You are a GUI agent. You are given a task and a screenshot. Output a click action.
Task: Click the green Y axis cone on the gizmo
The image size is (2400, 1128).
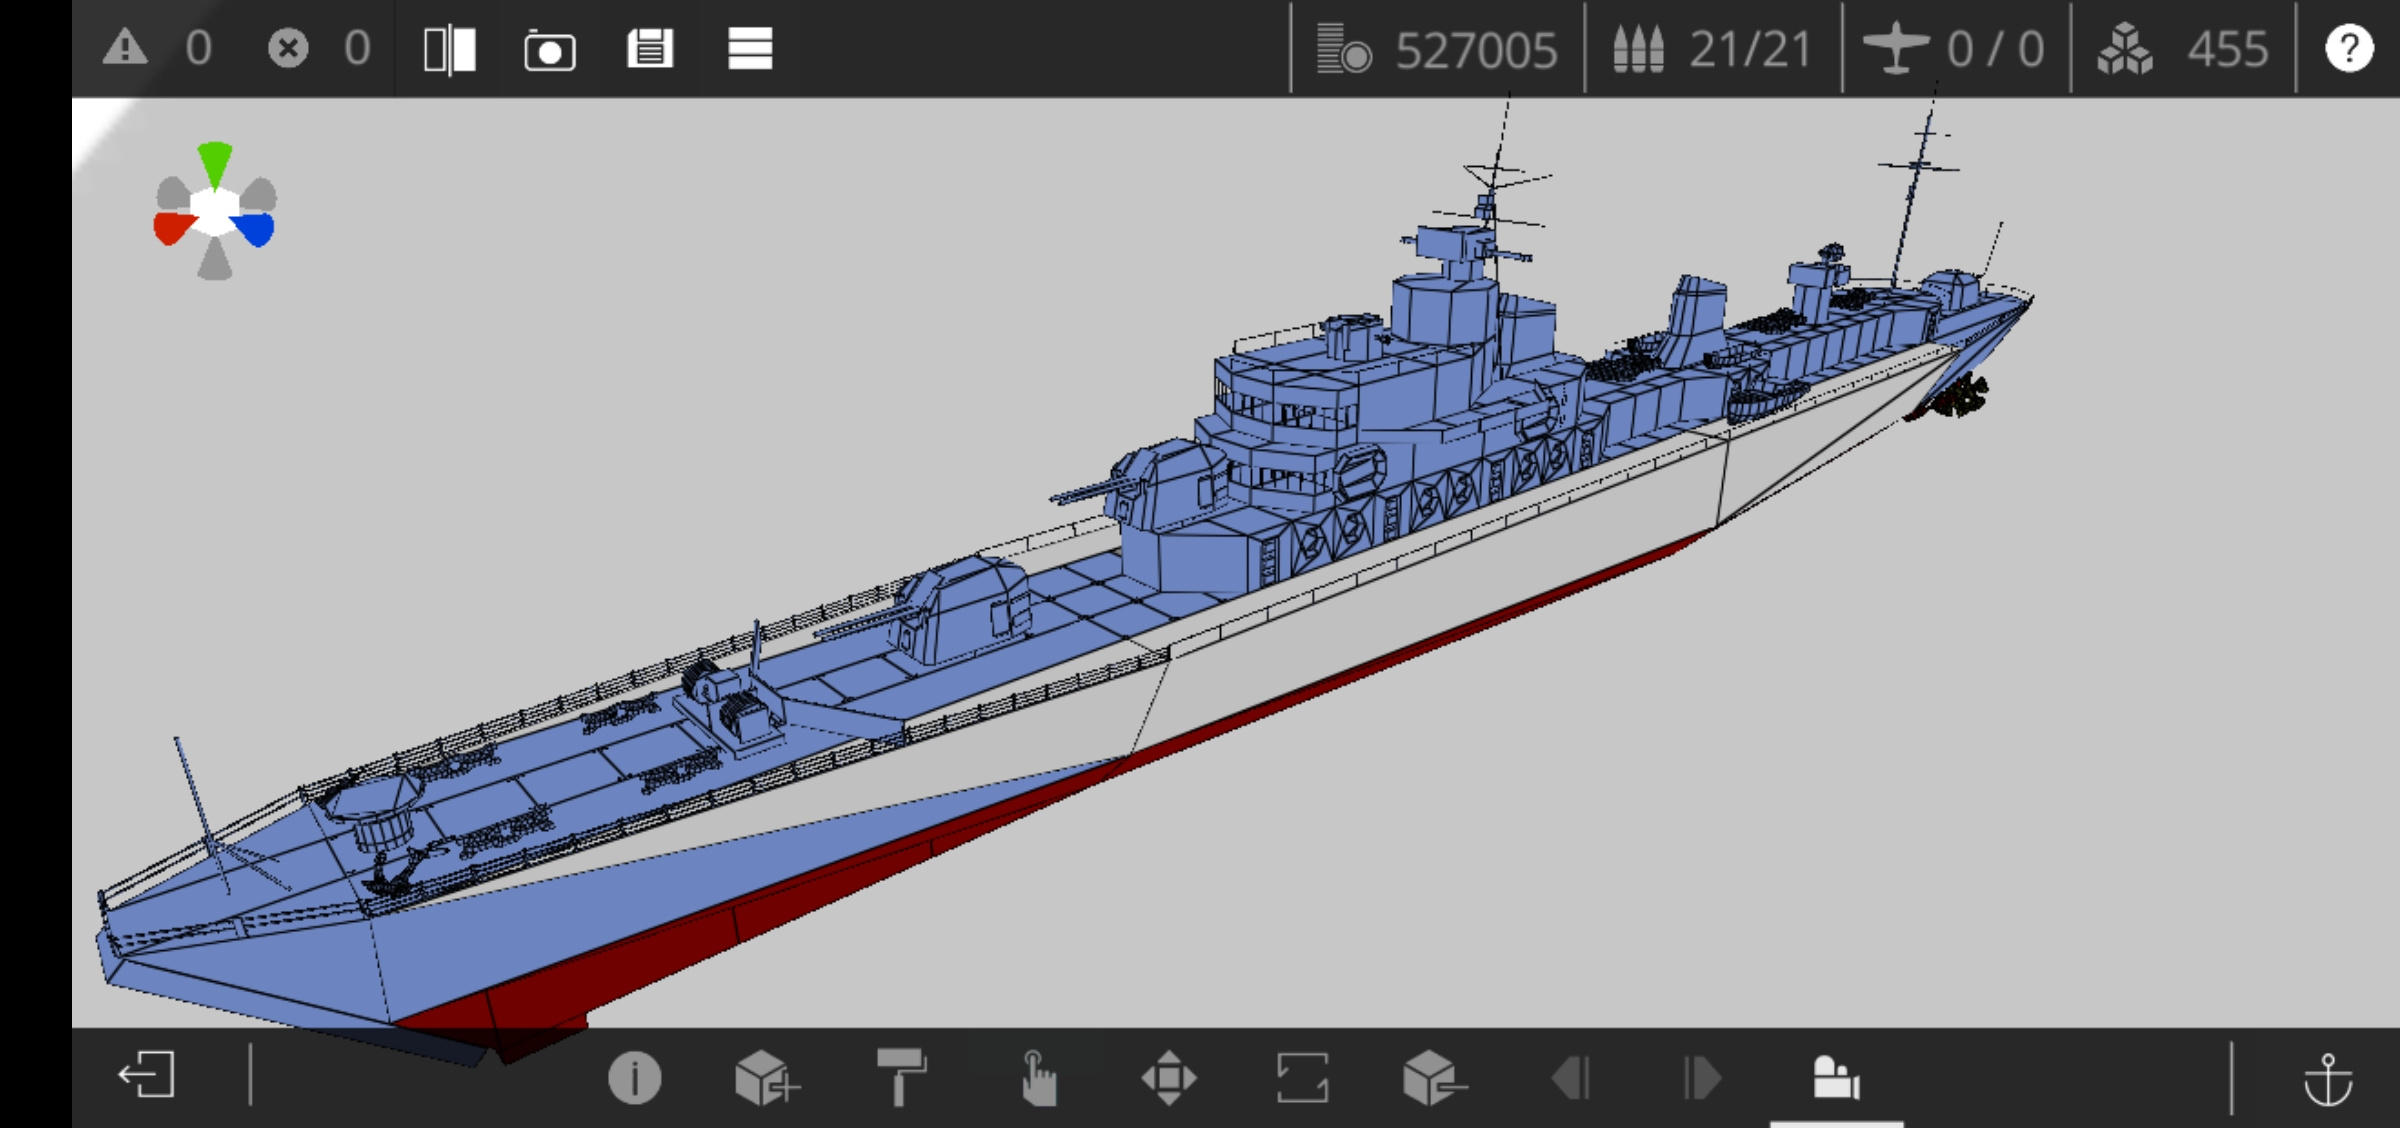coord(215,164)
